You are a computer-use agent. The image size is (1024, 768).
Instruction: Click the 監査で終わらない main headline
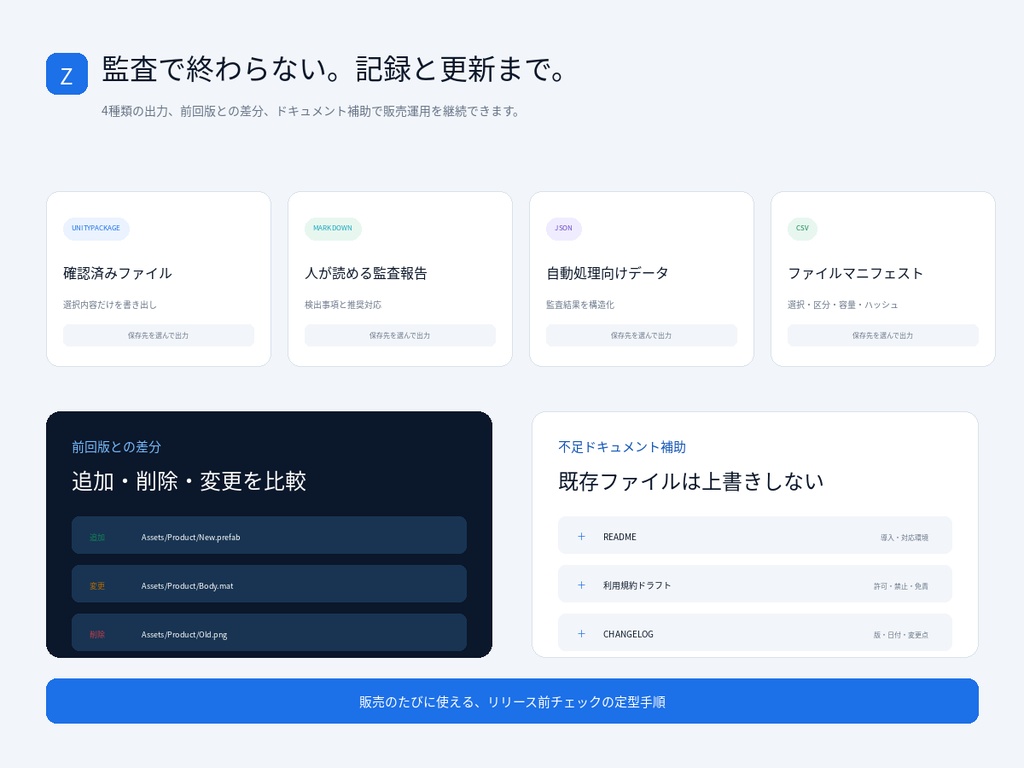point(334,69)
